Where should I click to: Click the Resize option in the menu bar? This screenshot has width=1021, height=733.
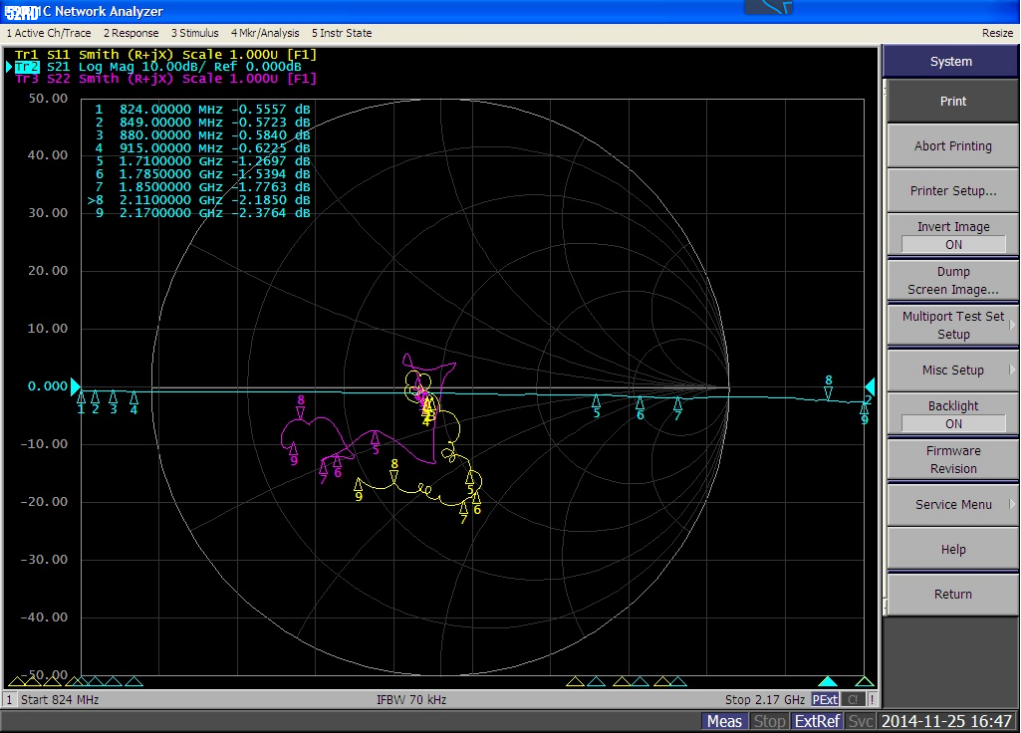(x=997, y=33)
